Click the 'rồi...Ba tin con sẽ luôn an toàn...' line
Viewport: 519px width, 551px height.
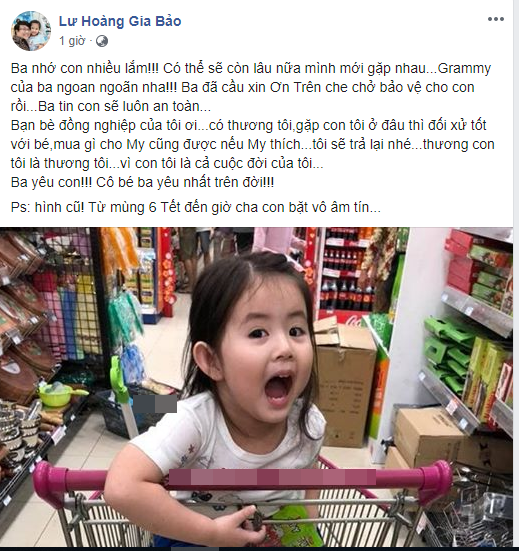111,106
